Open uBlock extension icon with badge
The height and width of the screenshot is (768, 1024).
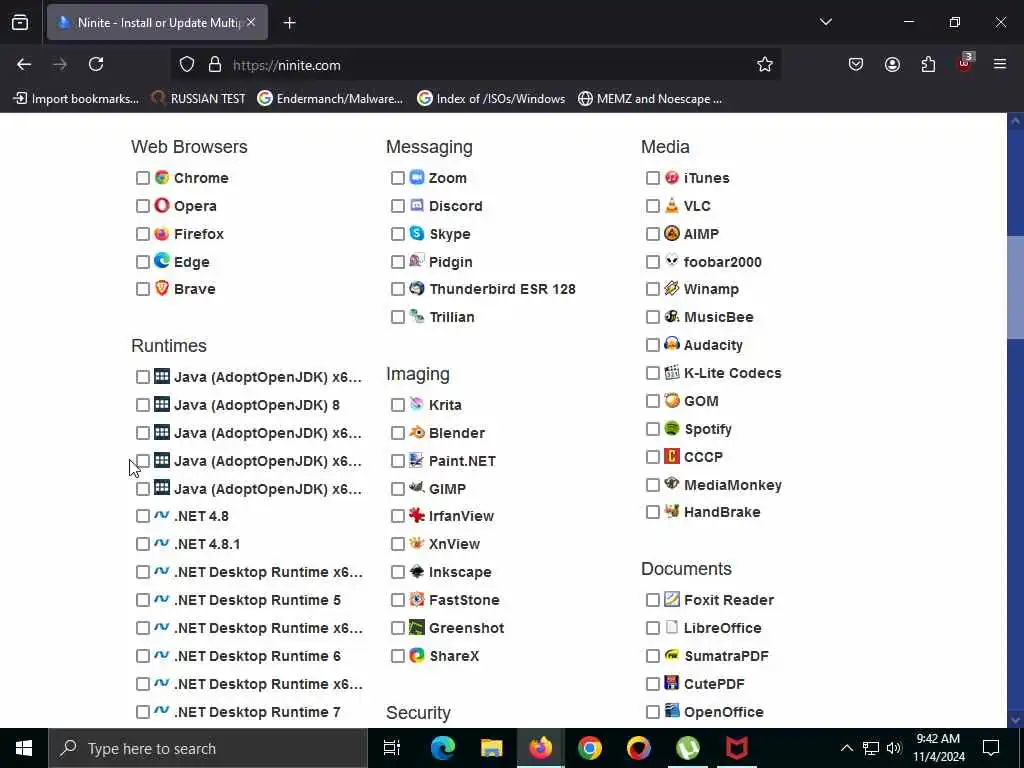965,63
